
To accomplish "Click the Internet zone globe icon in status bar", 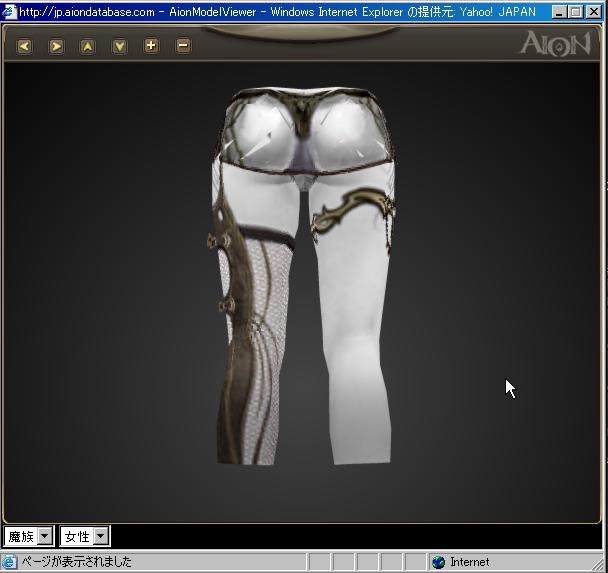I will pyautogui.click(x=438, y=562).
